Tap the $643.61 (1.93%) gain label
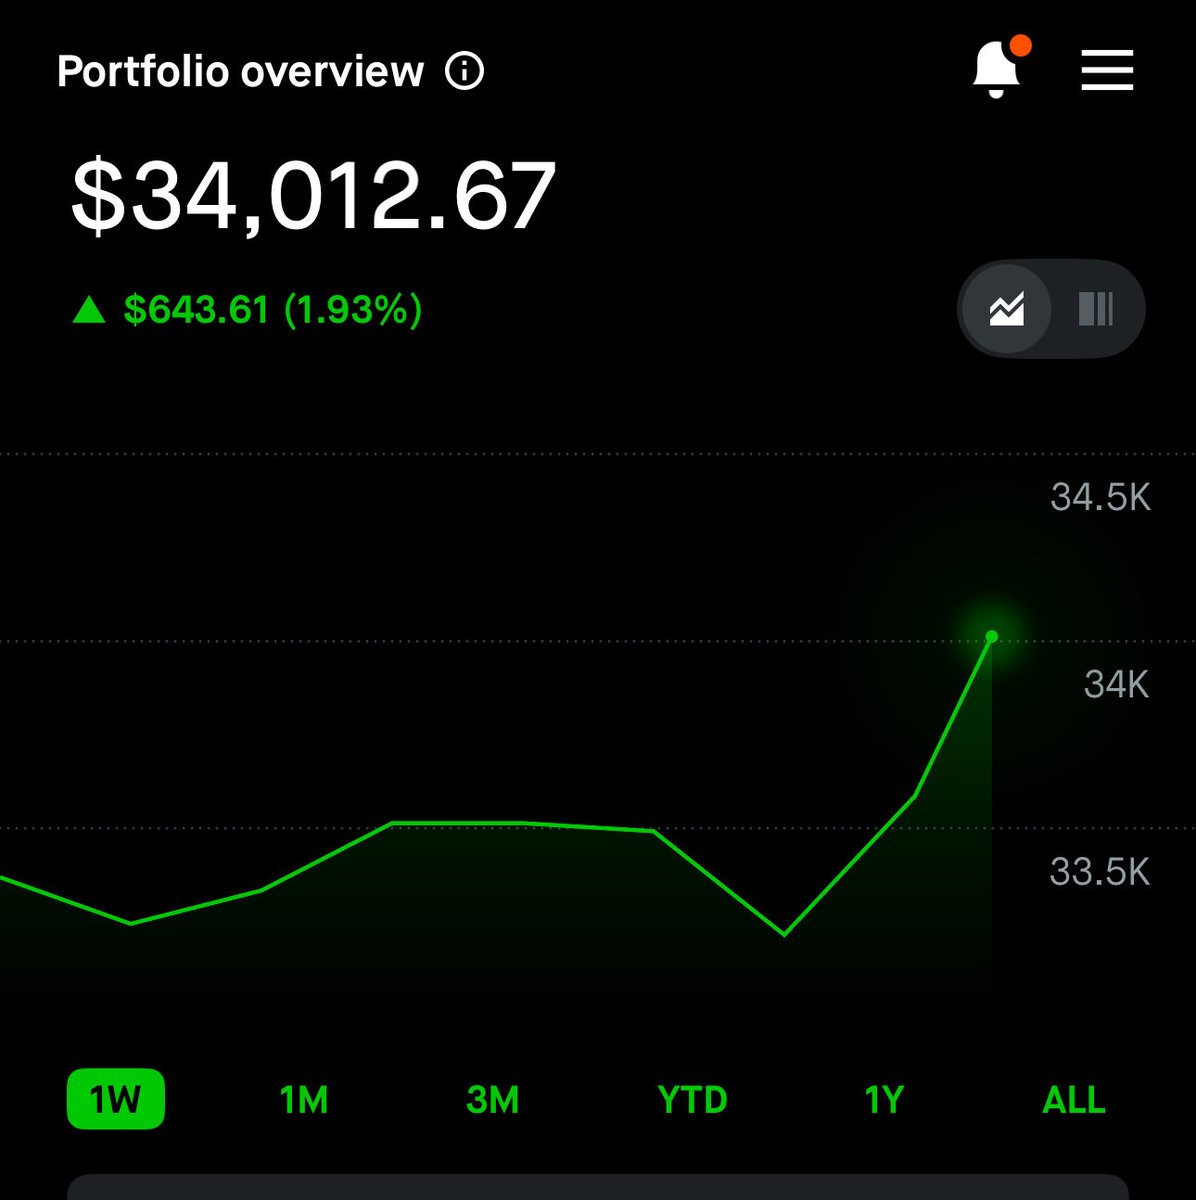This screenshot has height=1200, width=1196. click(x=273, y=310)
